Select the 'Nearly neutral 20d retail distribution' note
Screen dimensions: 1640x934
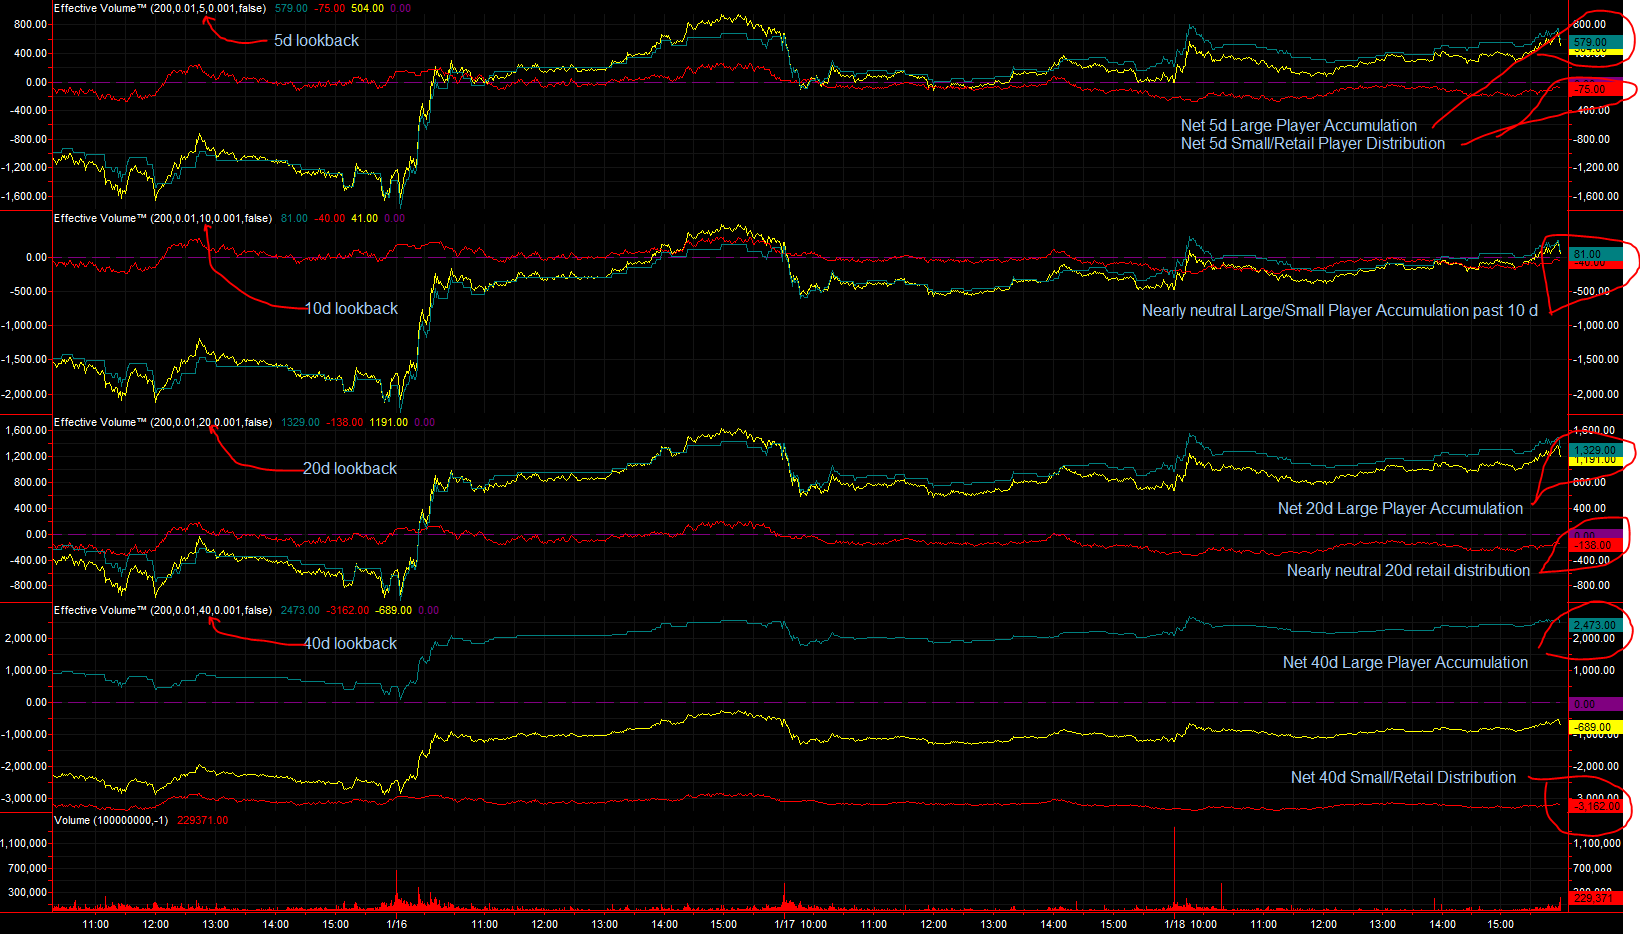pyautogui.click(x=1407, y=571)
